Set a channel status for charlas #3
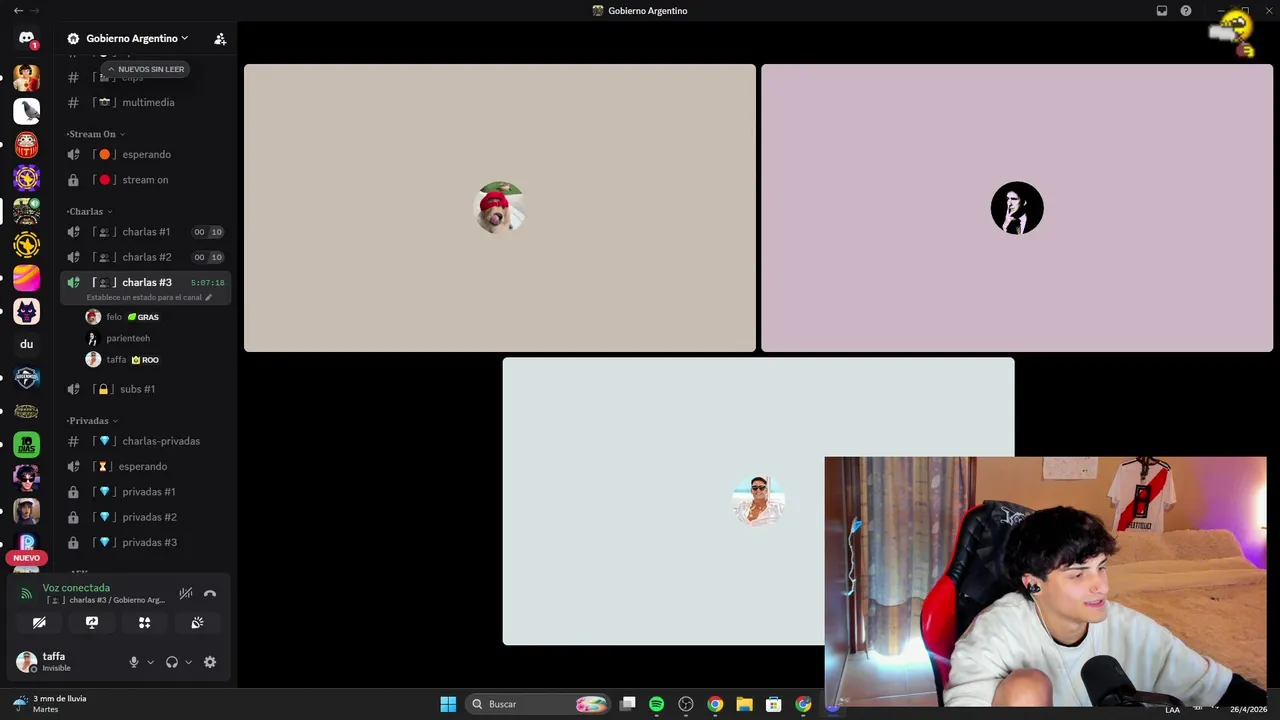This screenshot has height=720, width=1280. point(149,298)
